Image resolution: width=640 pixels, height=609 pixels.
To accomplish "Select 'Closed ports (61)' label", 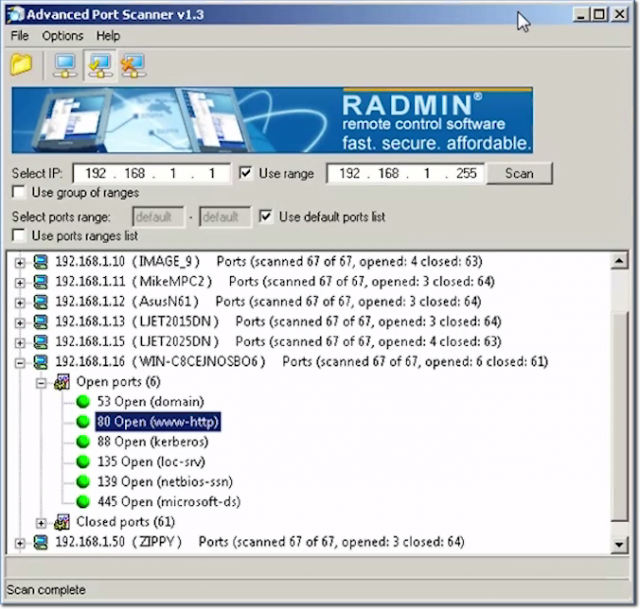I will pyautogui.click(x=125, y=522).
